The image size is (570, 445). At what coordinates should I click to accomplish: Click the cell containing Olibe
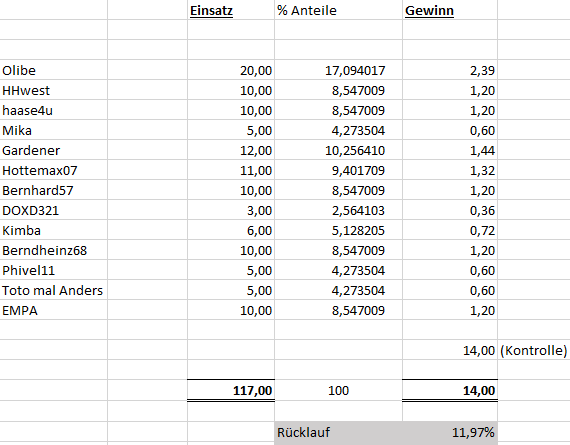[54, 70]
